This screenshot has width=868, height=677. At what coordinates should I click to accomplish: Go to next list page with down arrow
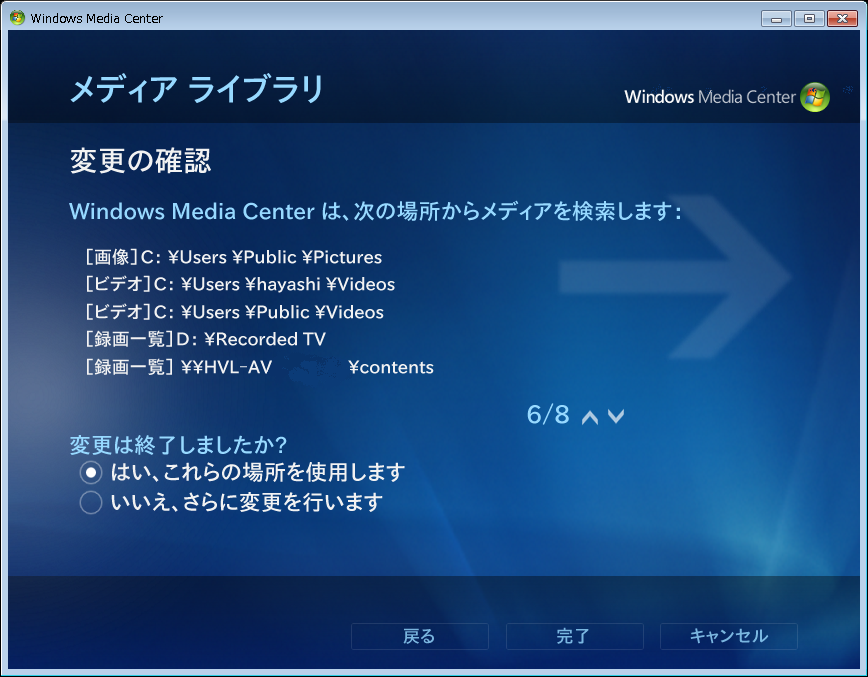[616, 416]
